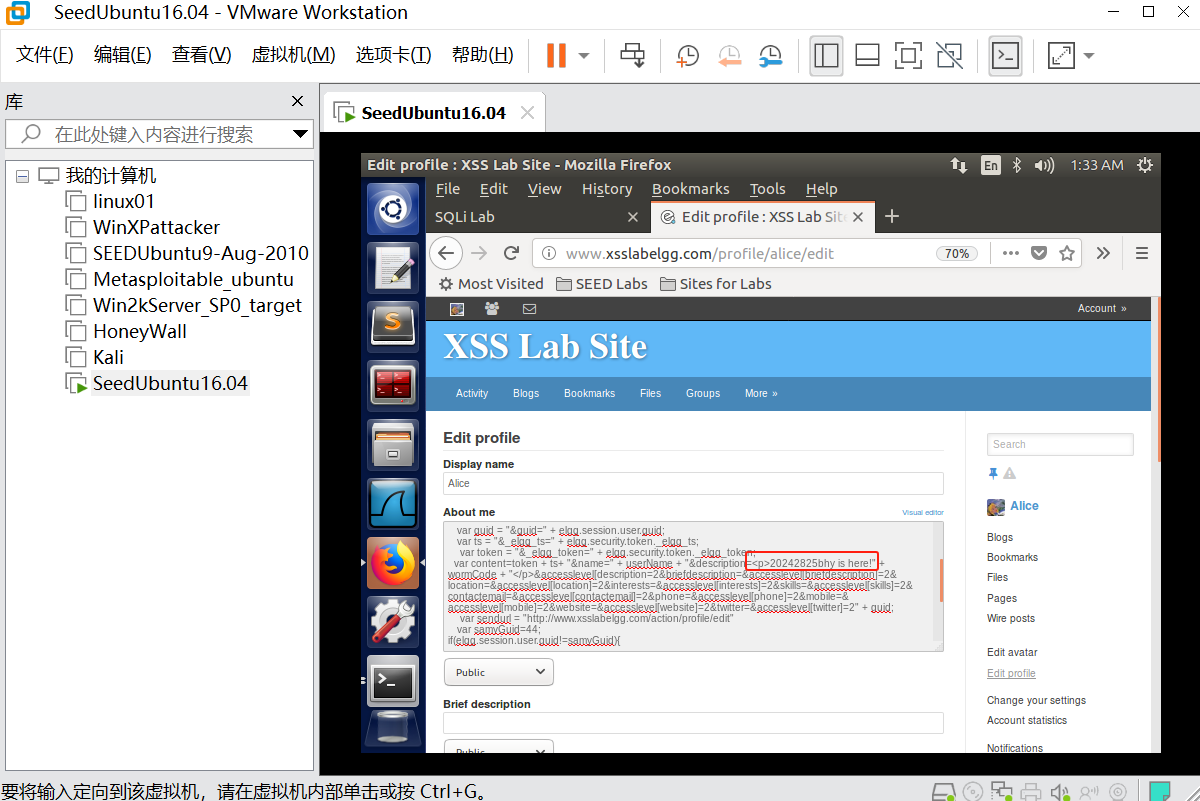Launch Sublime Text from Ubuntu dock
The height and width of the screenshot is (801, 1200).
tap(393, 326)
